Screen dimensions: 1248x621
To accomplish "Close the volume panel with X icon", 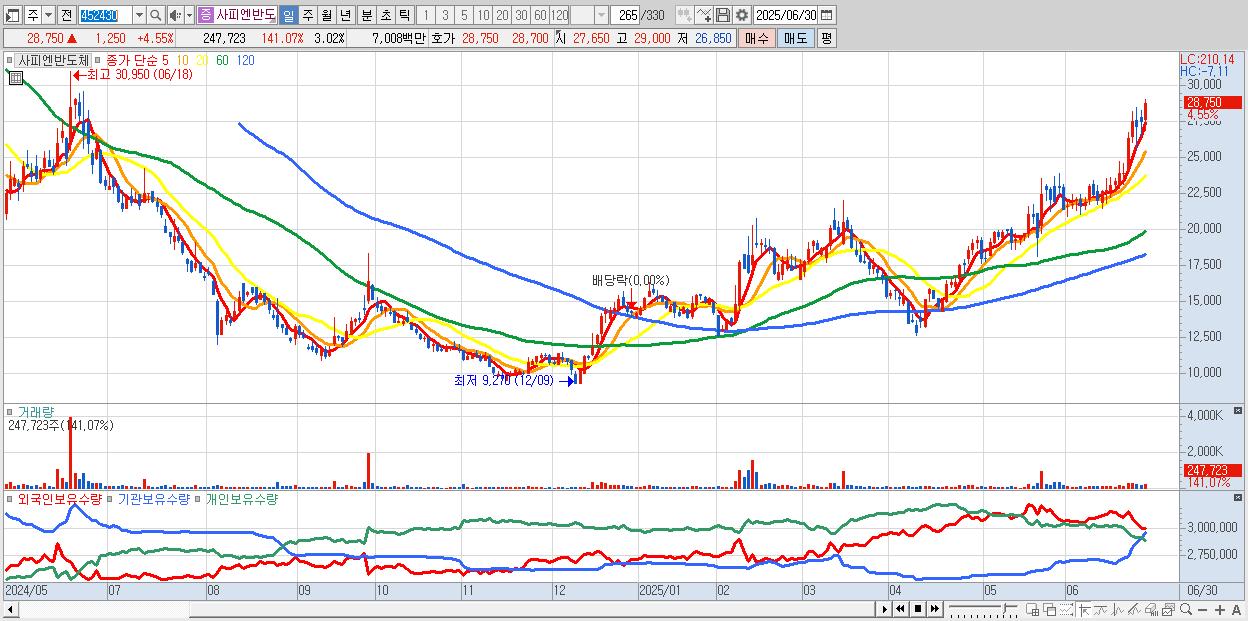I will pos(1239,411).
